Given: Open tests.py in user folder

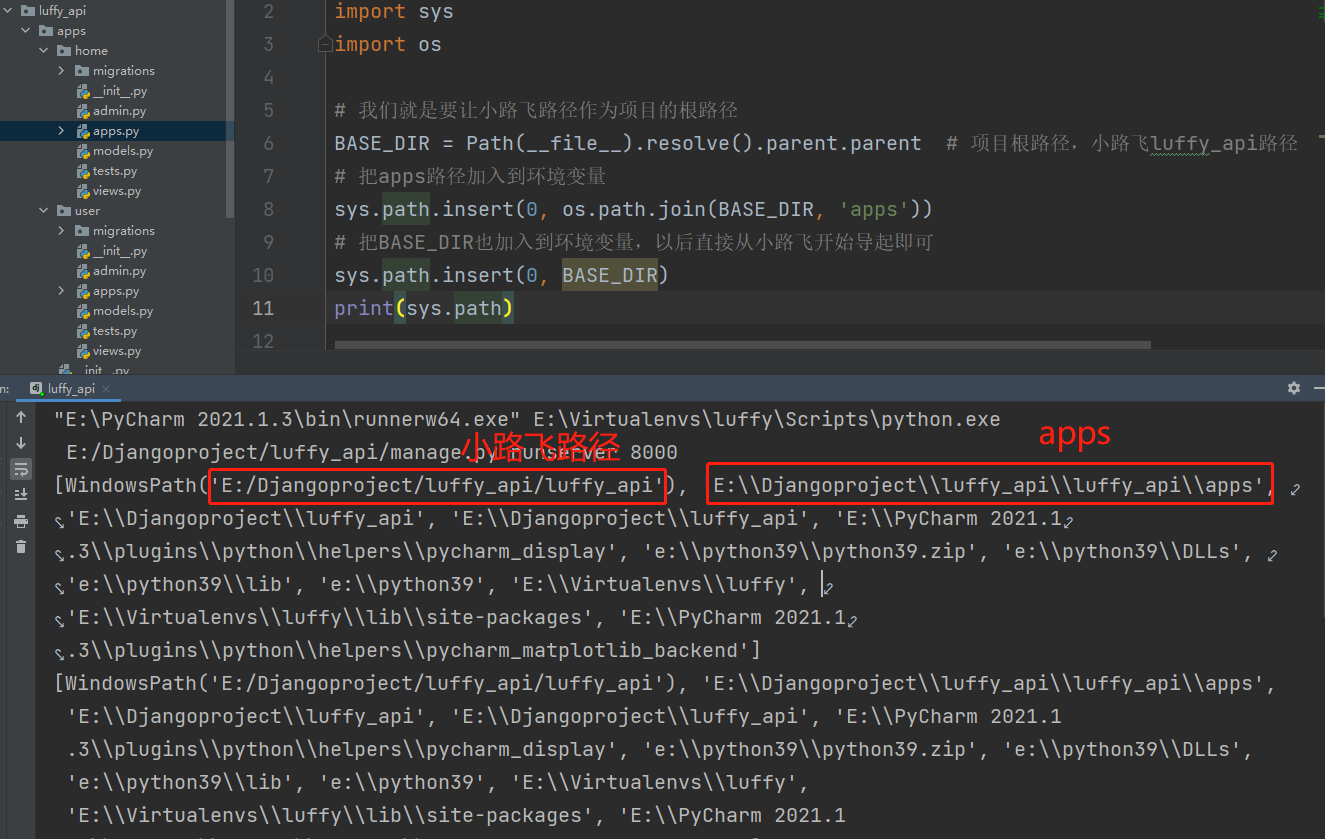Looking at the screenshot, I should pos(108,331).
